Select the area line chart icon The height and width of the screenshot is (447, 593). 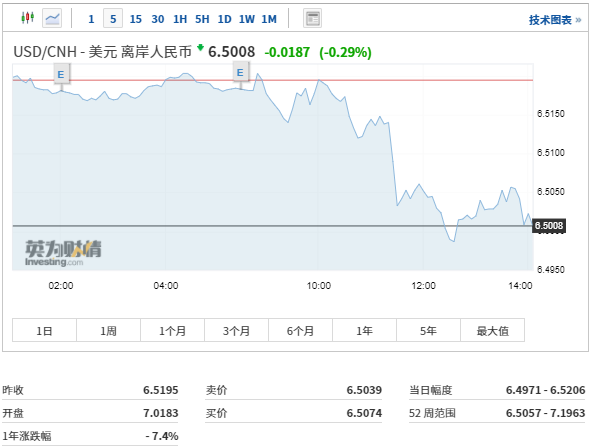[52, 18]
